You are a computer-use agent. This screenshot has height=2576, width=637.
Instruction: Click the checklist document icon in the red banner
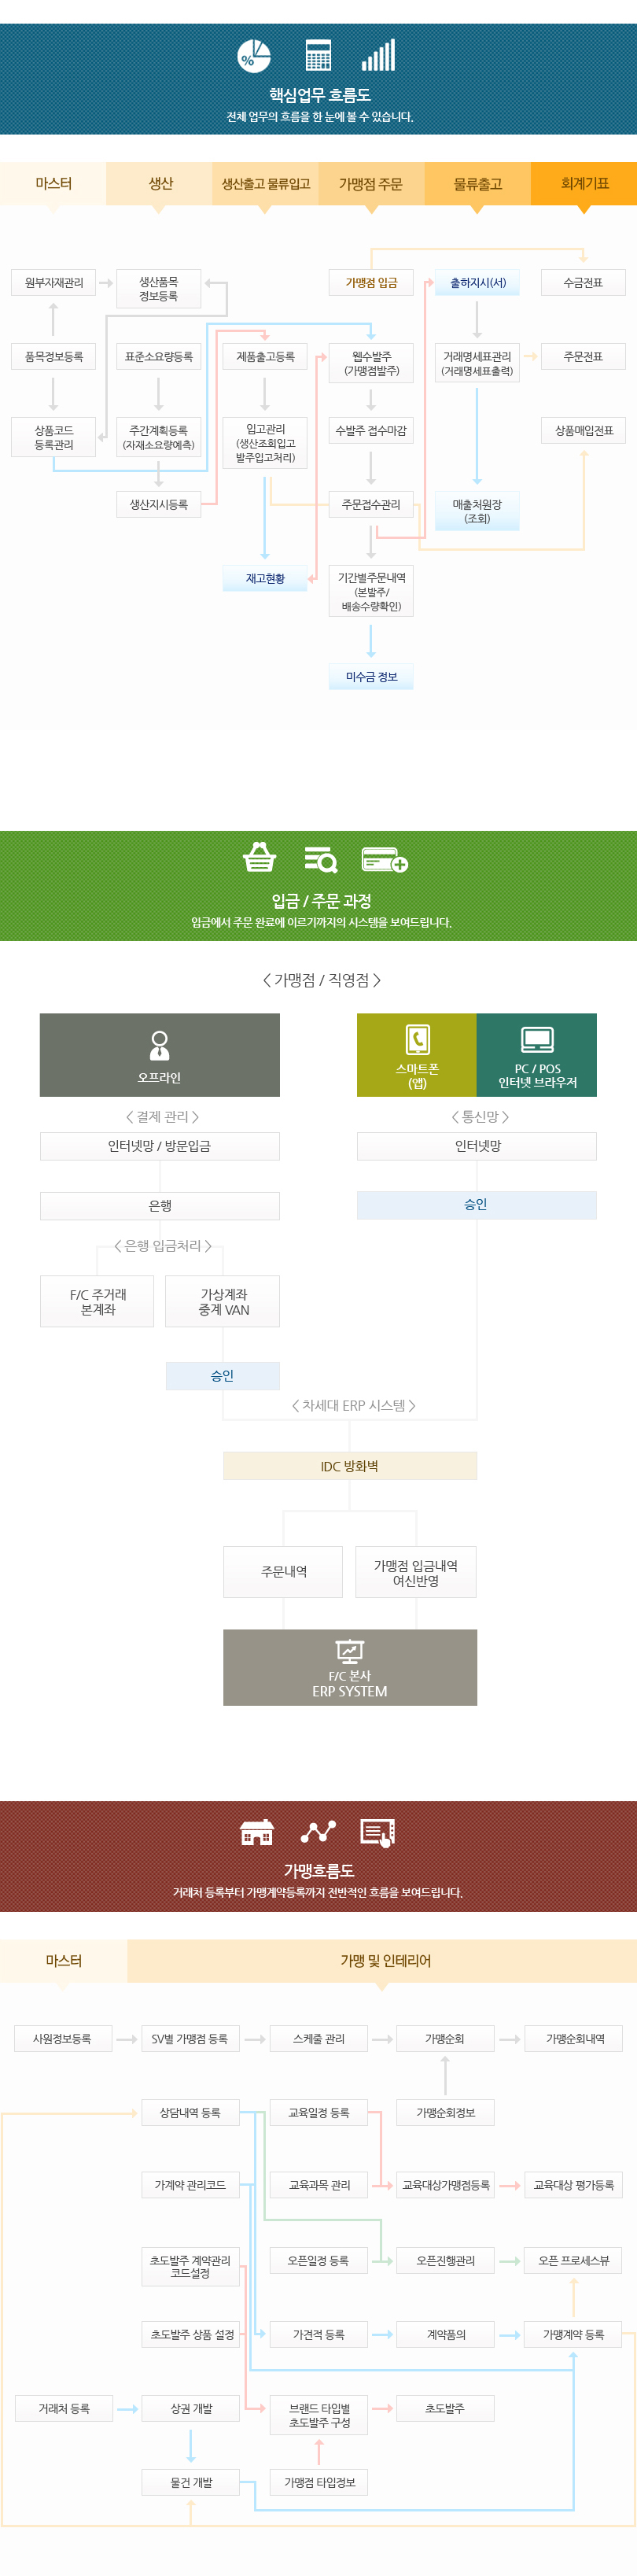377,1832
